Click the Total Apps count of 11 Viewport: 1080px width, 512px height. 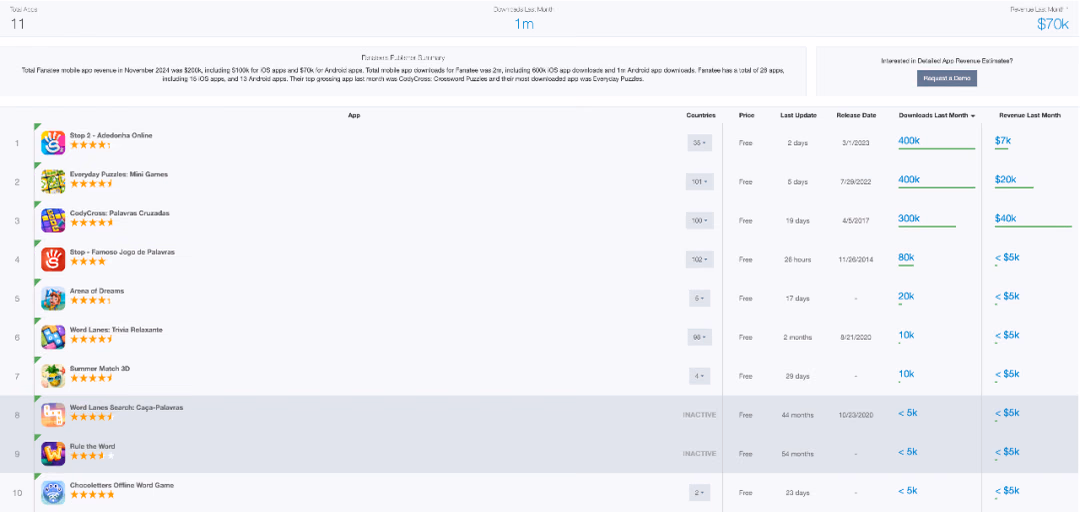pos(18,25)
